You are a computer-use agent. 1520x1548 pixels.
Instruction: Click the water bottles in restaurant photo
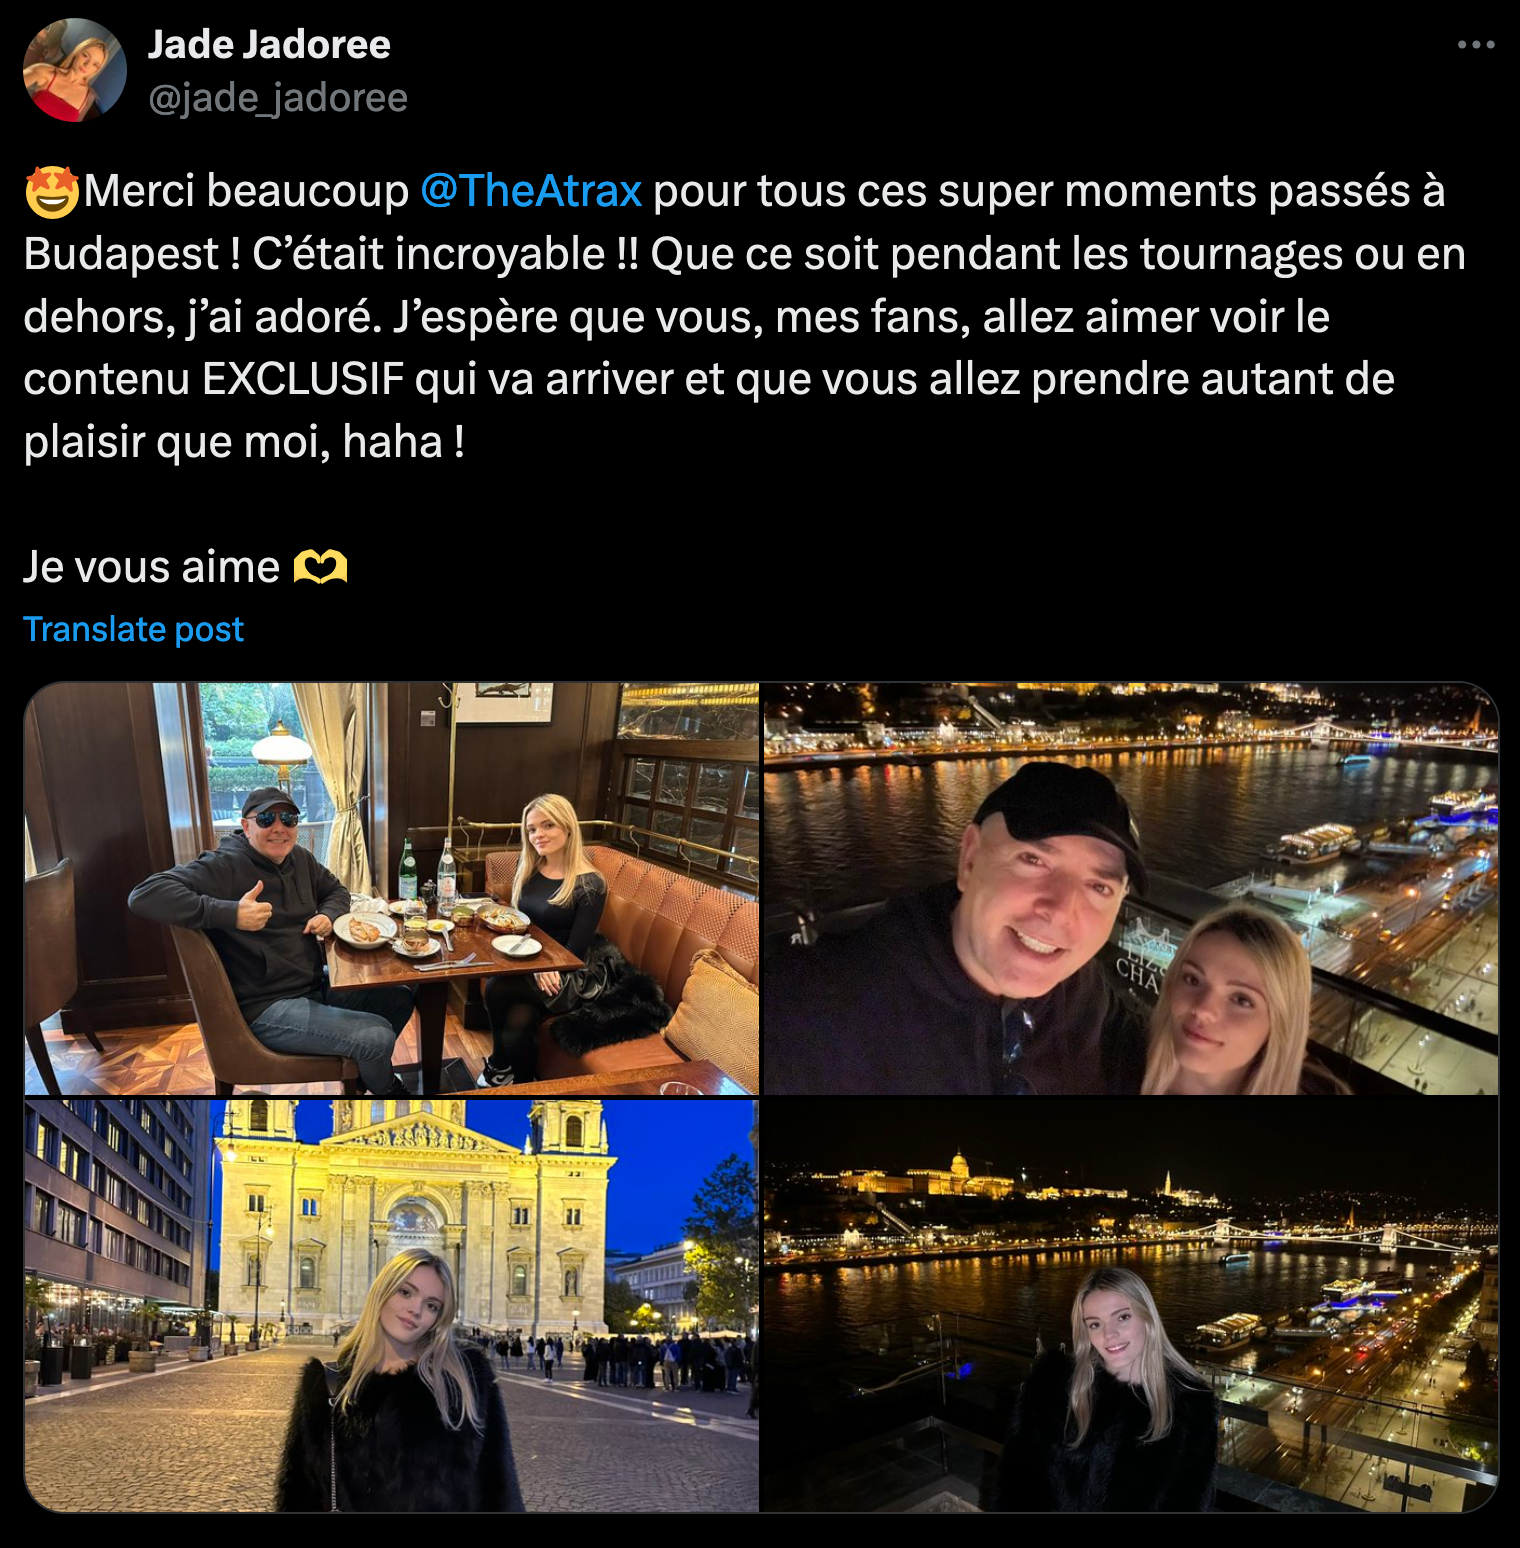pyautogui.click(x=427, y=870)
